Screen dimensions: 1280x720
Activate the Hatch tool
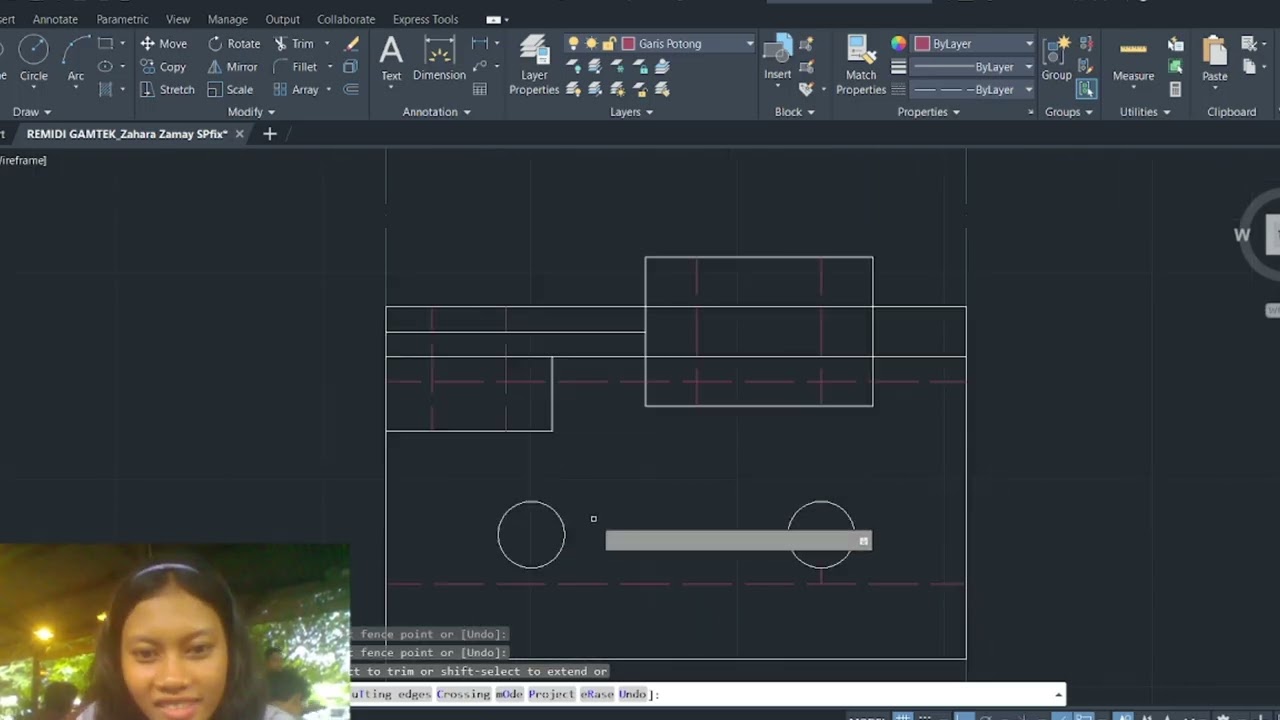tap(105, 90)
